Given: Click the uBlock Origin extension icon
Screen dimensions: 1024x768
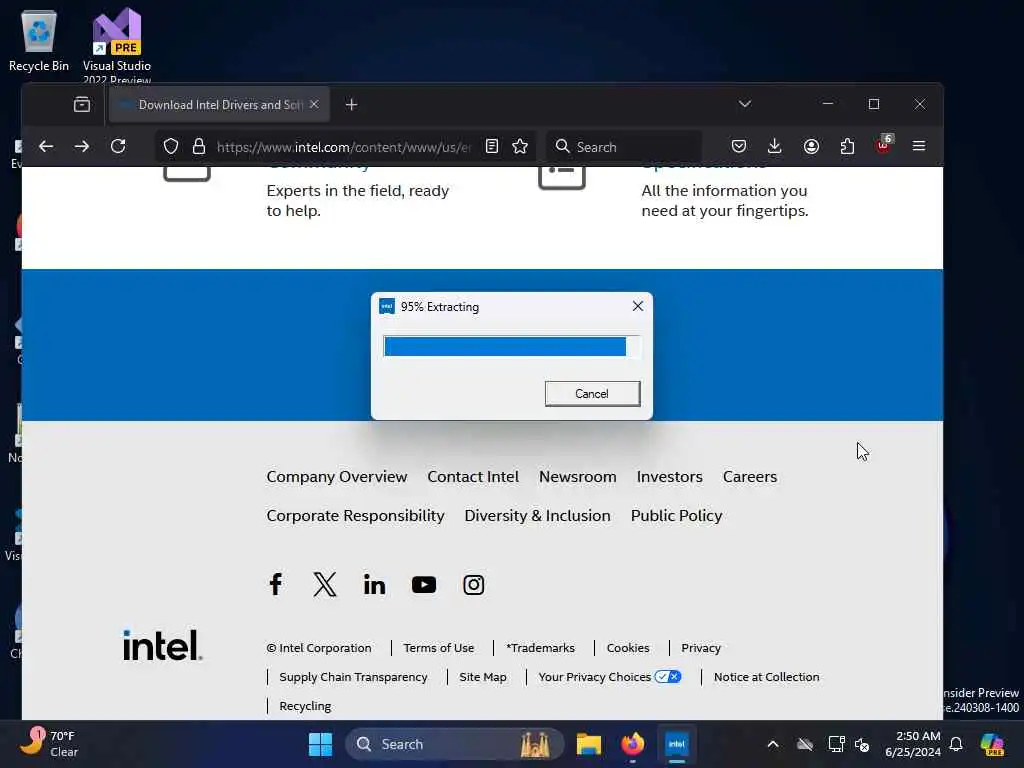Looking at the screenshot, I should click(x=884, y=145).
